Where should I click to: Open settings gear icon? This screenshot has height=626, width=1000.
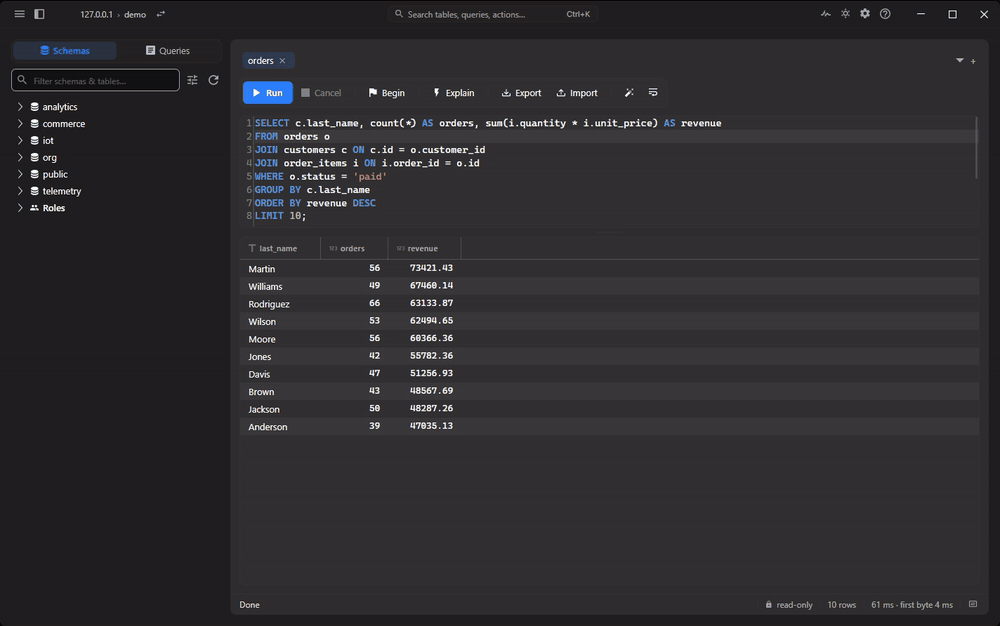tap(865, 13)
